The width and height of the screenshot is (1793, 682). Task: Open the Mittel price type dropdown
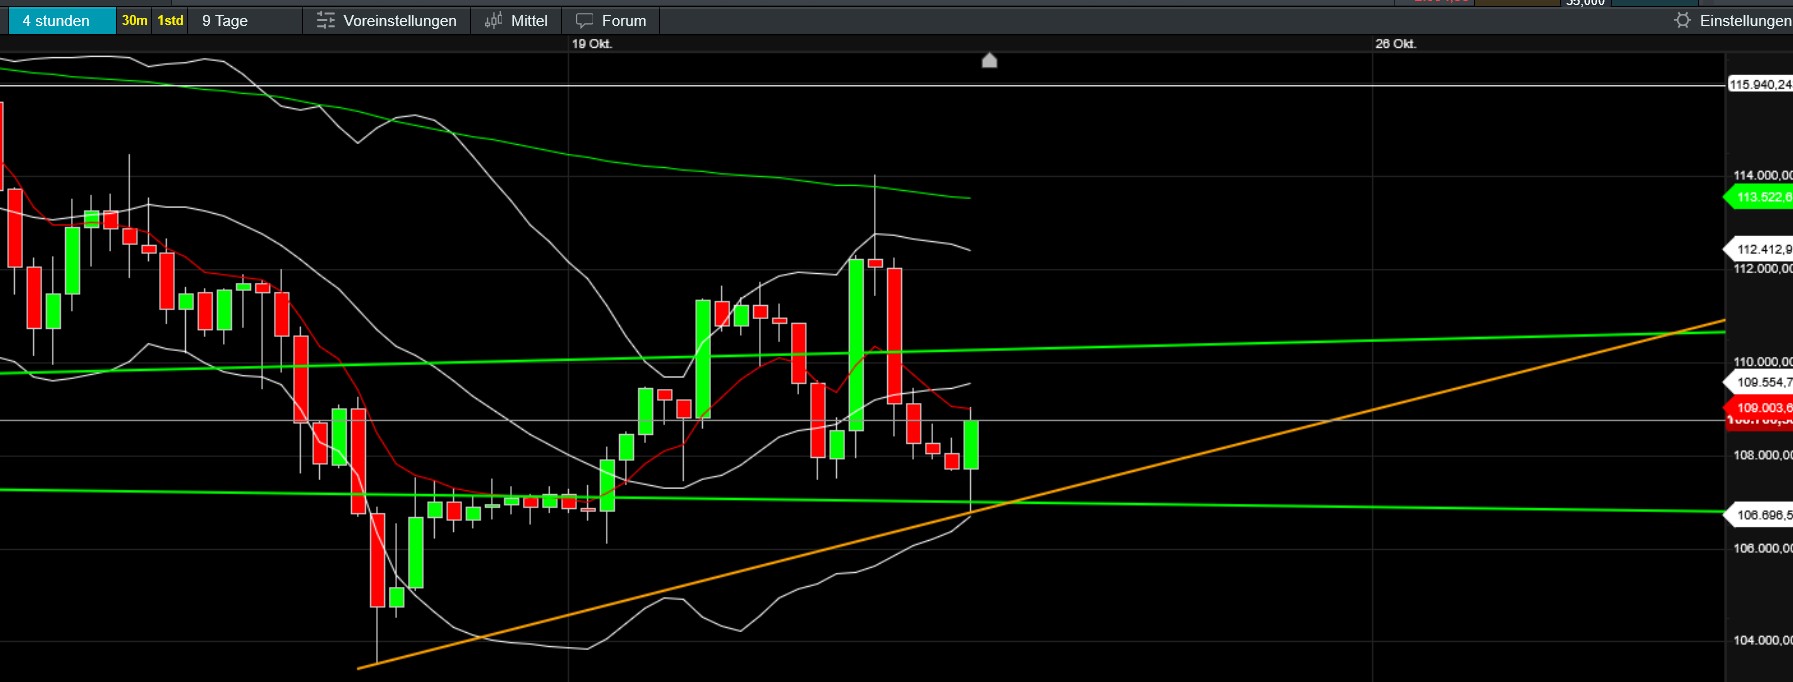point(528,21)
